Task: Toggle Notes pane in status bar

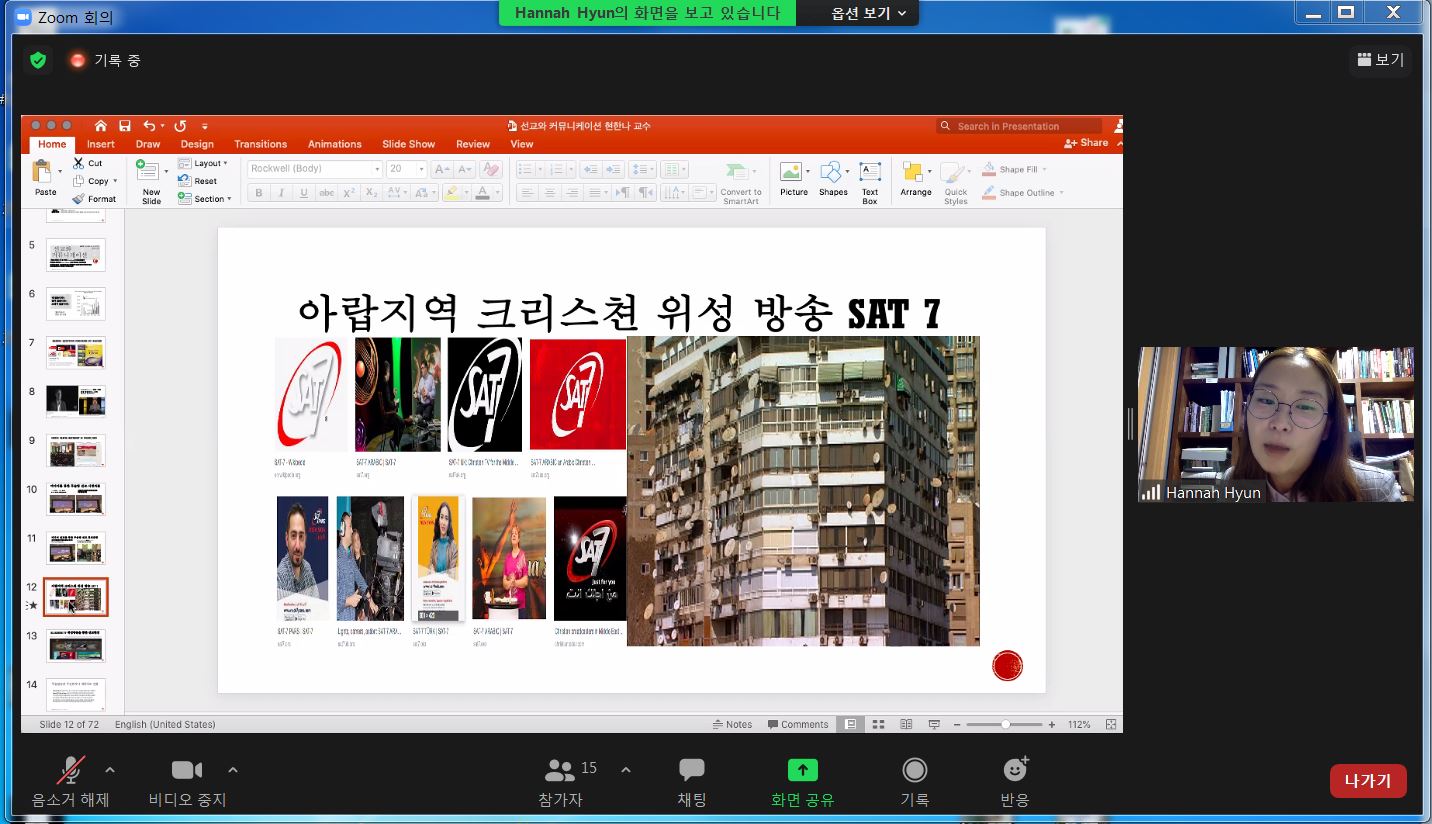Action: click(x=732, y=724)
